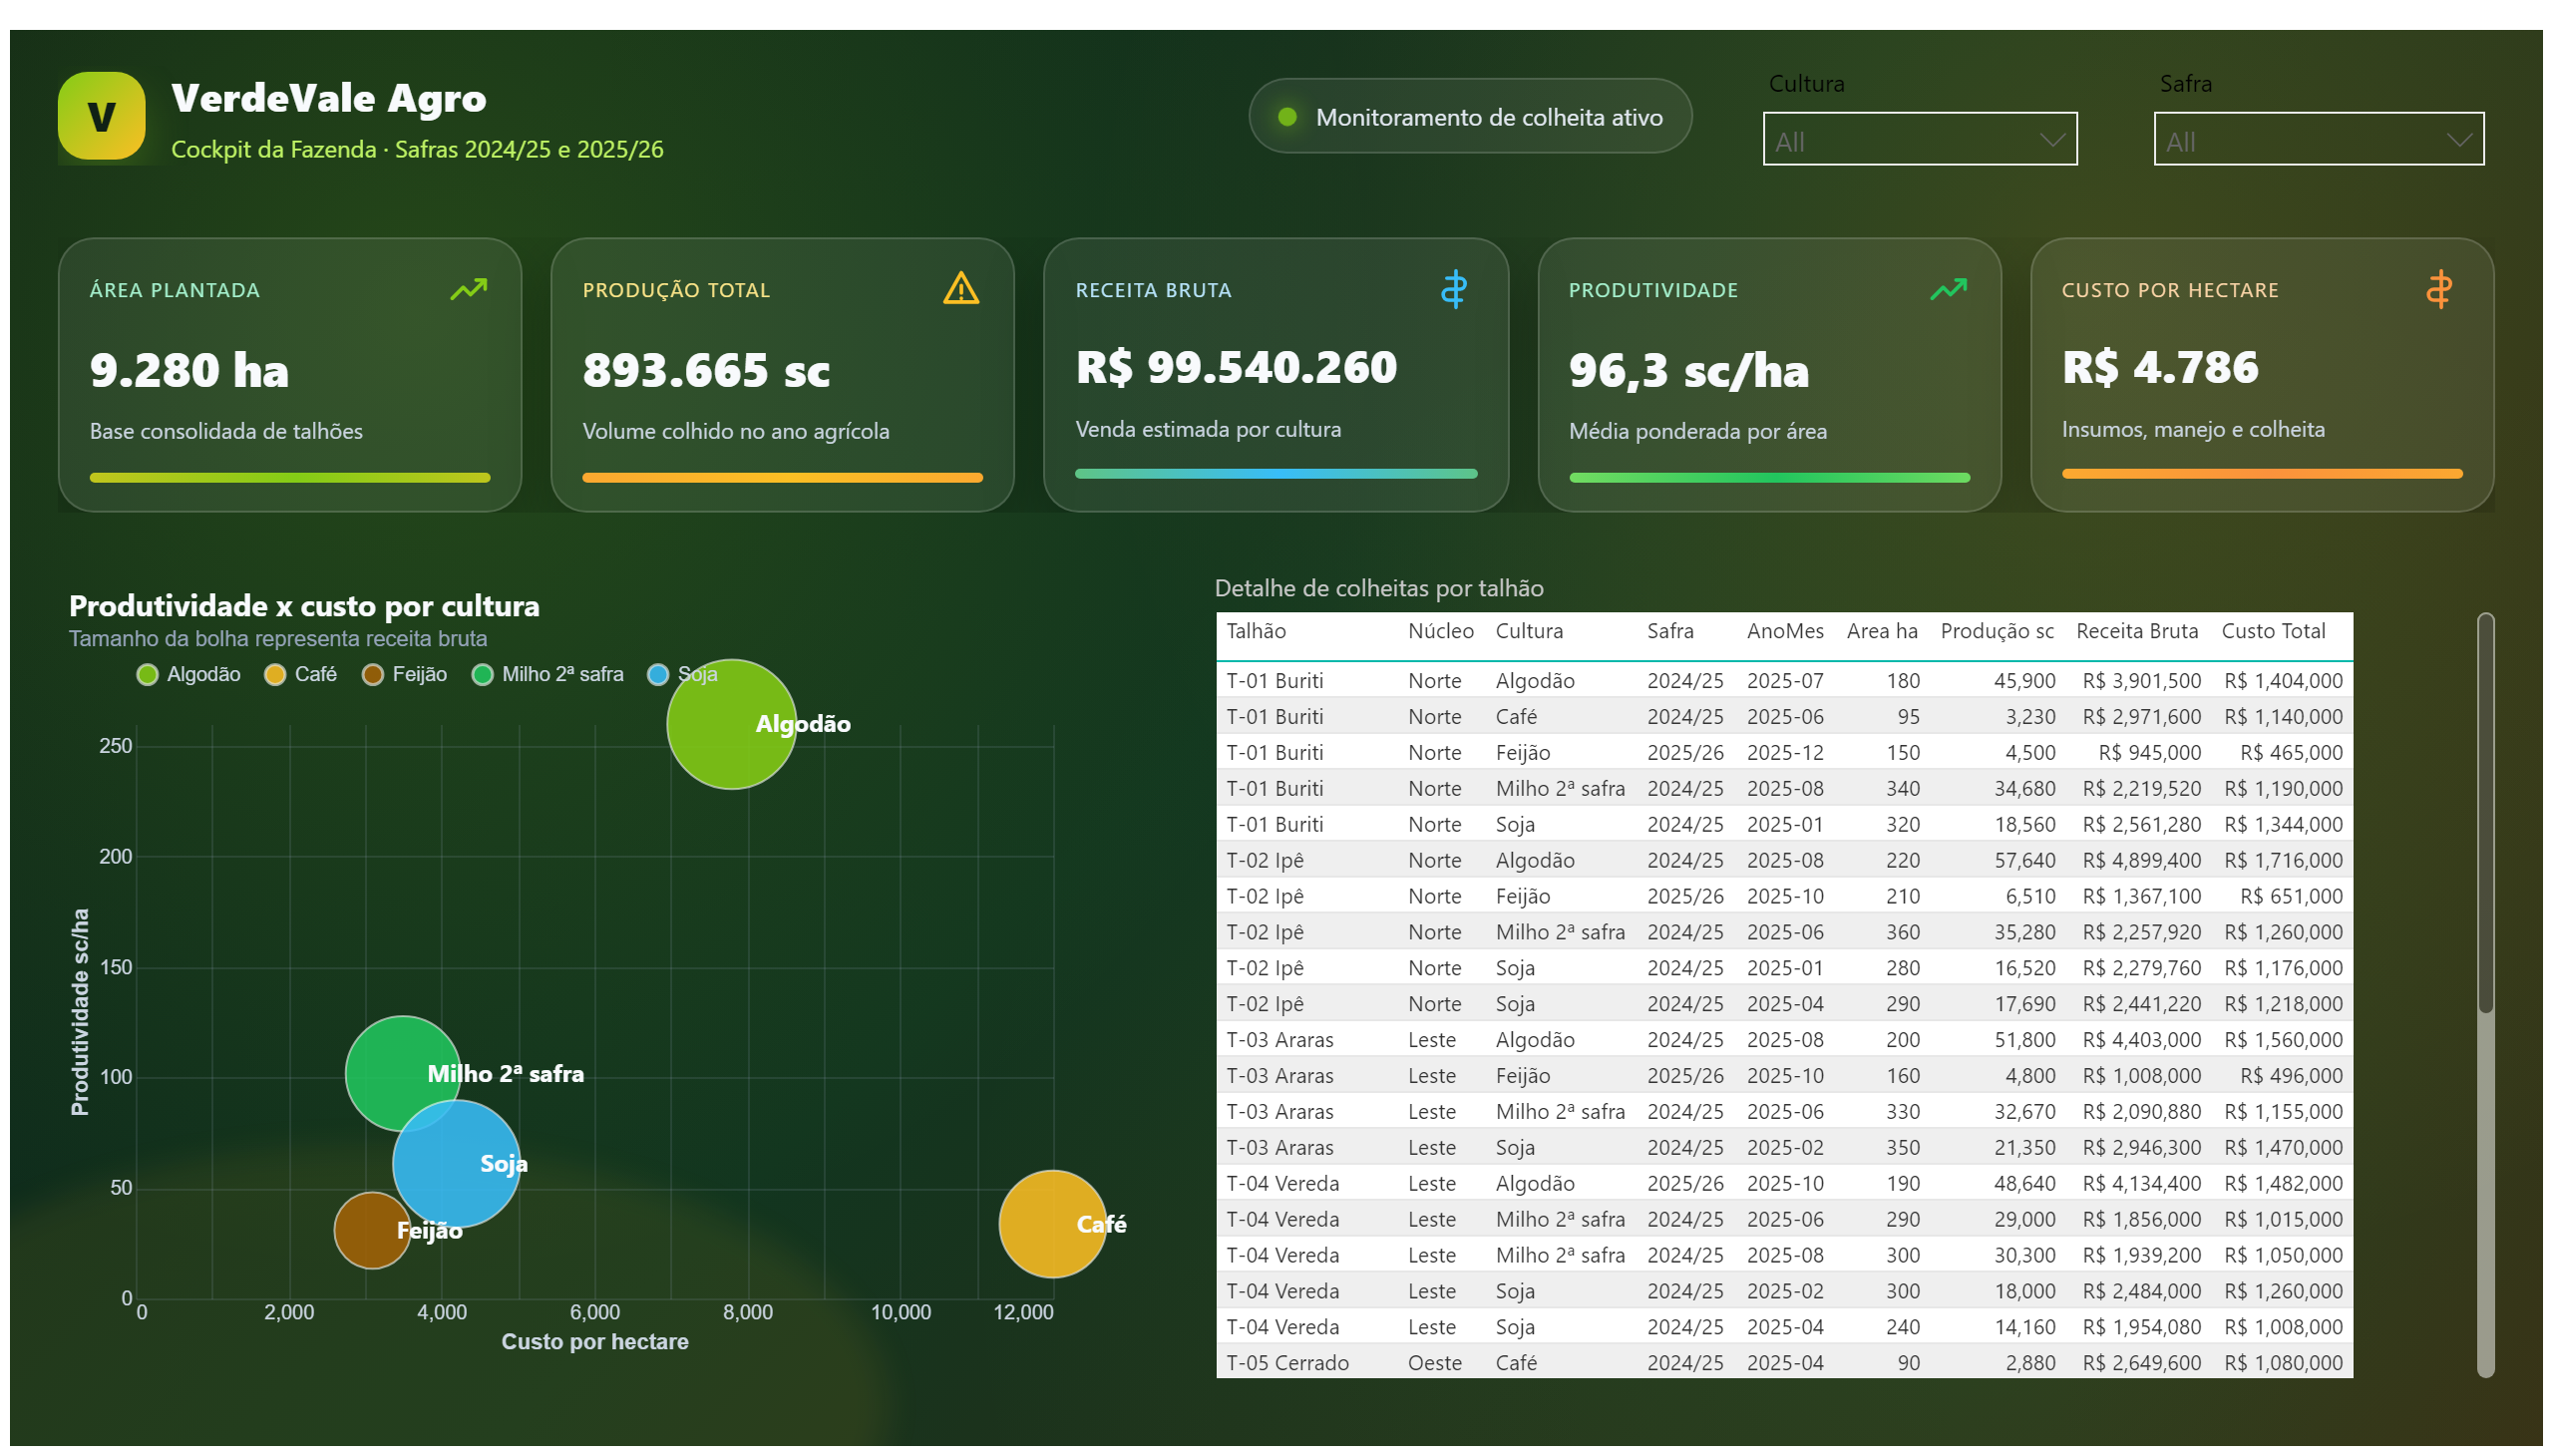The width and height of the screenshot is (2553, 1456).
Task: Open the Cultura filter dropdown
Action: tap(1919, 139)
